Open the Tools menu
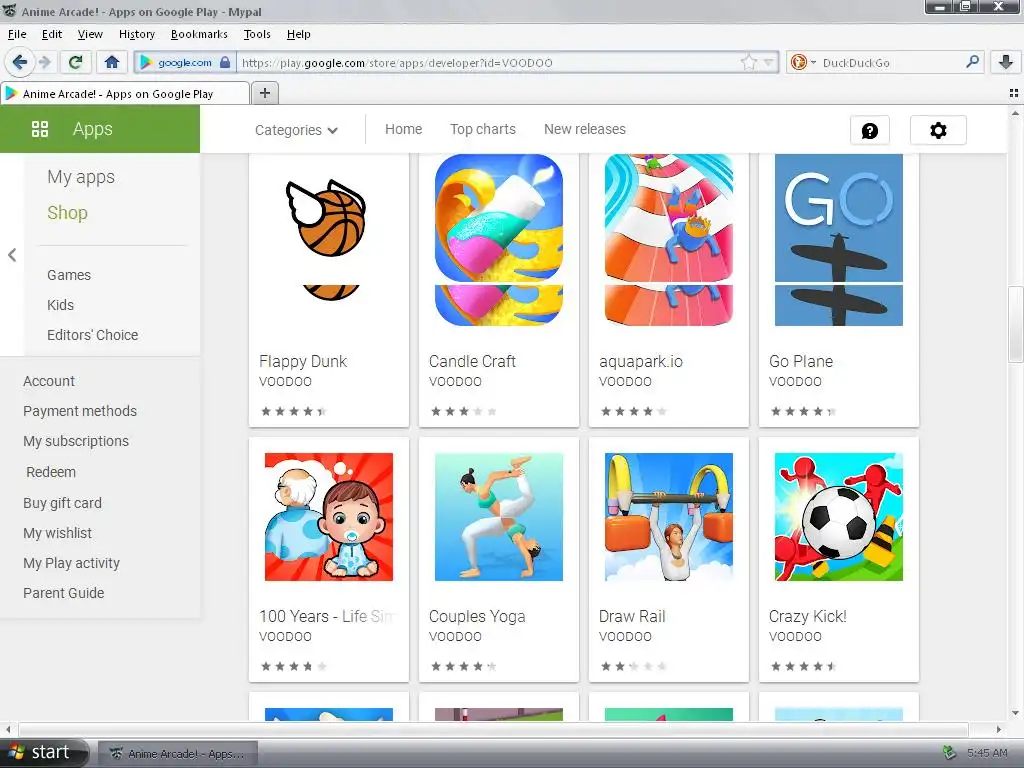The width and height of the screenshot is (1024, 768). pyautogui.click(x=257, y=34)
